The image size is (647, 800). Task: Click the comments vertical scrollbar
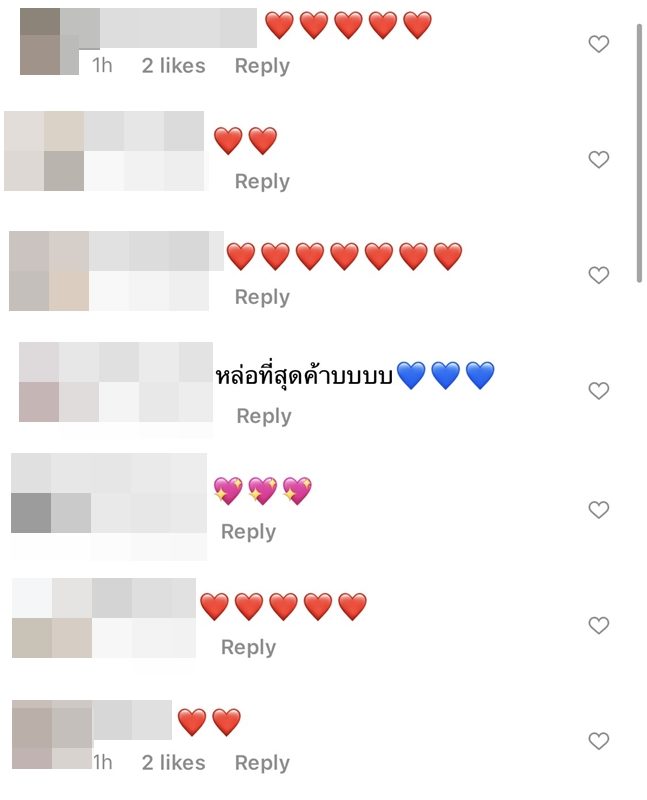639,153
